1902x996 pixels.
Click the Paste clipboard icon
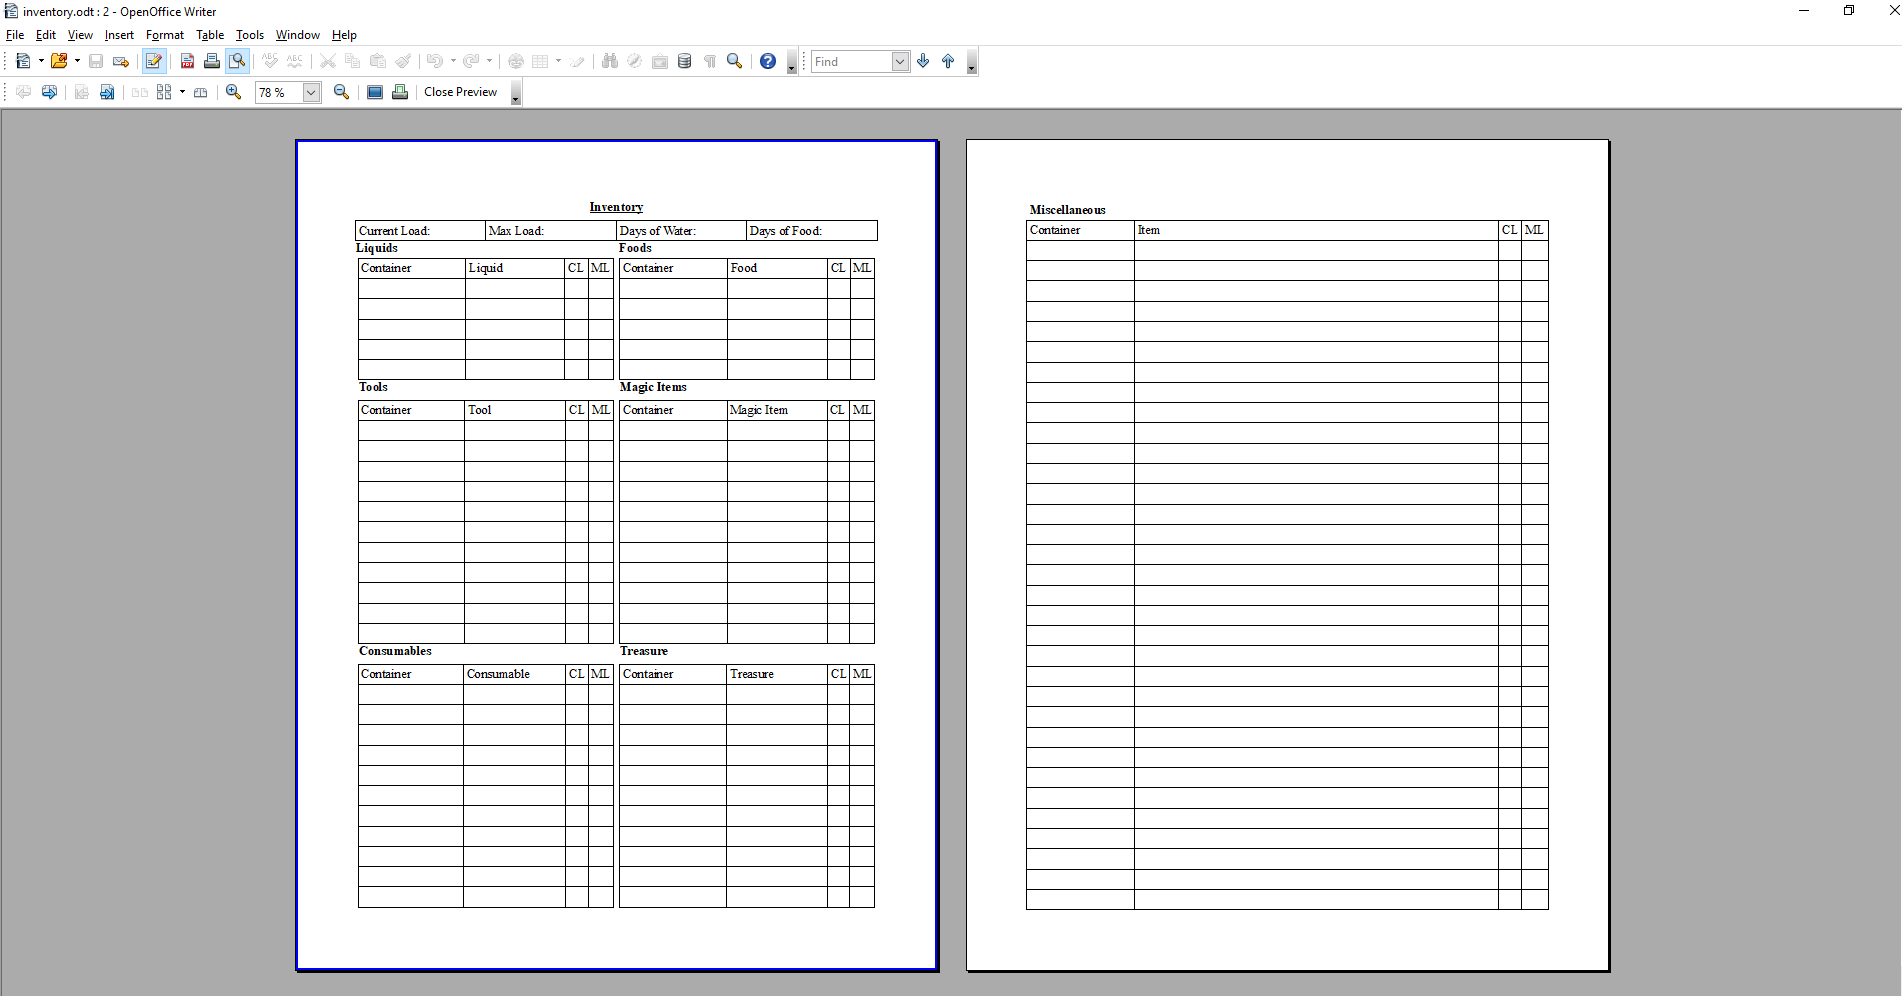(378, 61)
